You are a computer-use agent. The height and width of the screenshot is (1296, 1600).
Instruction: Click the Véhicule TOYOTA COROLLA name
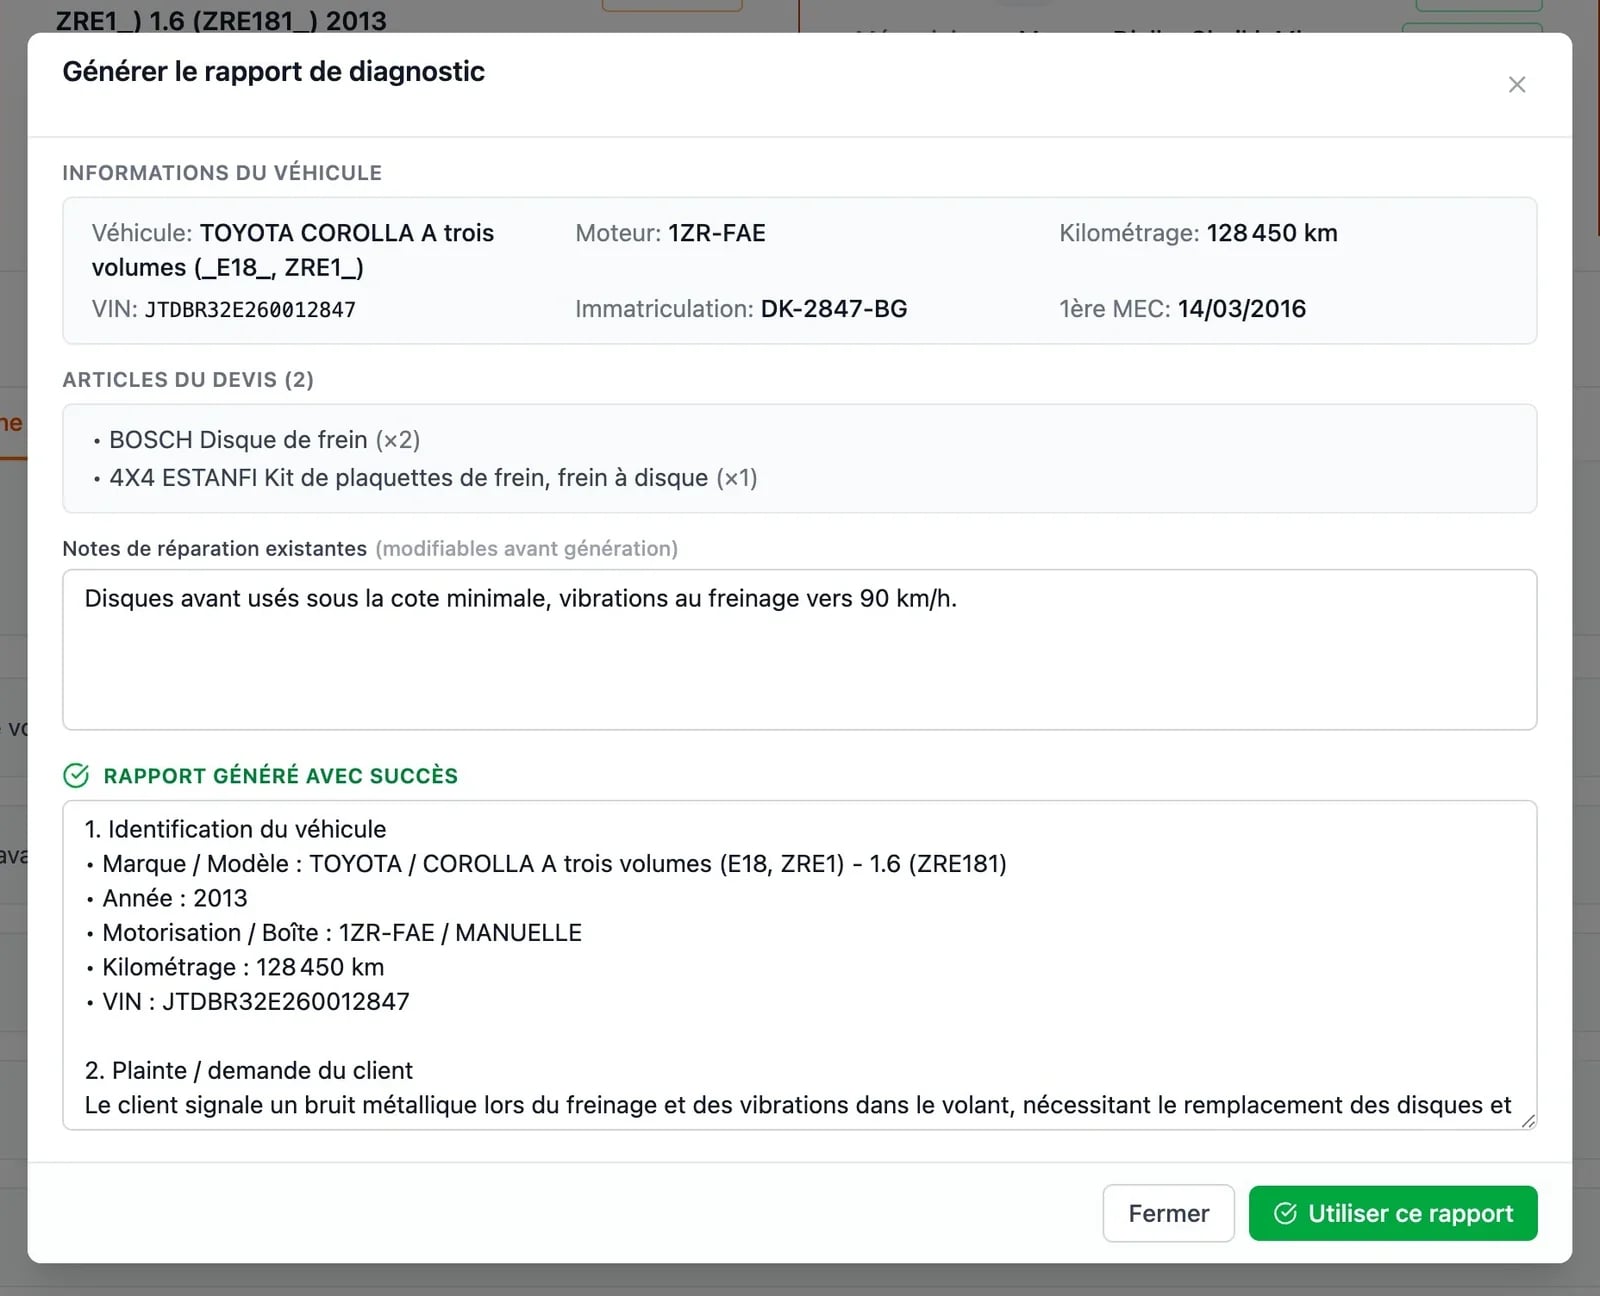293,250
